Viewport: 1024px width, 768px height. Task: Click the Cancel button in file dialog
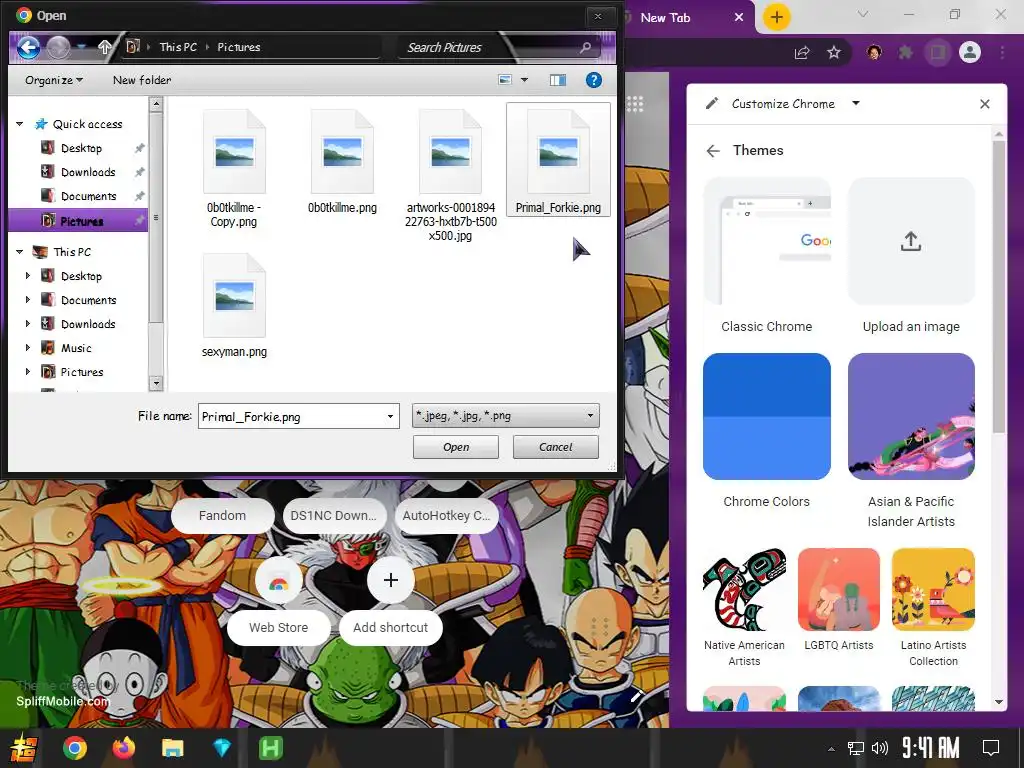(556, 447)
